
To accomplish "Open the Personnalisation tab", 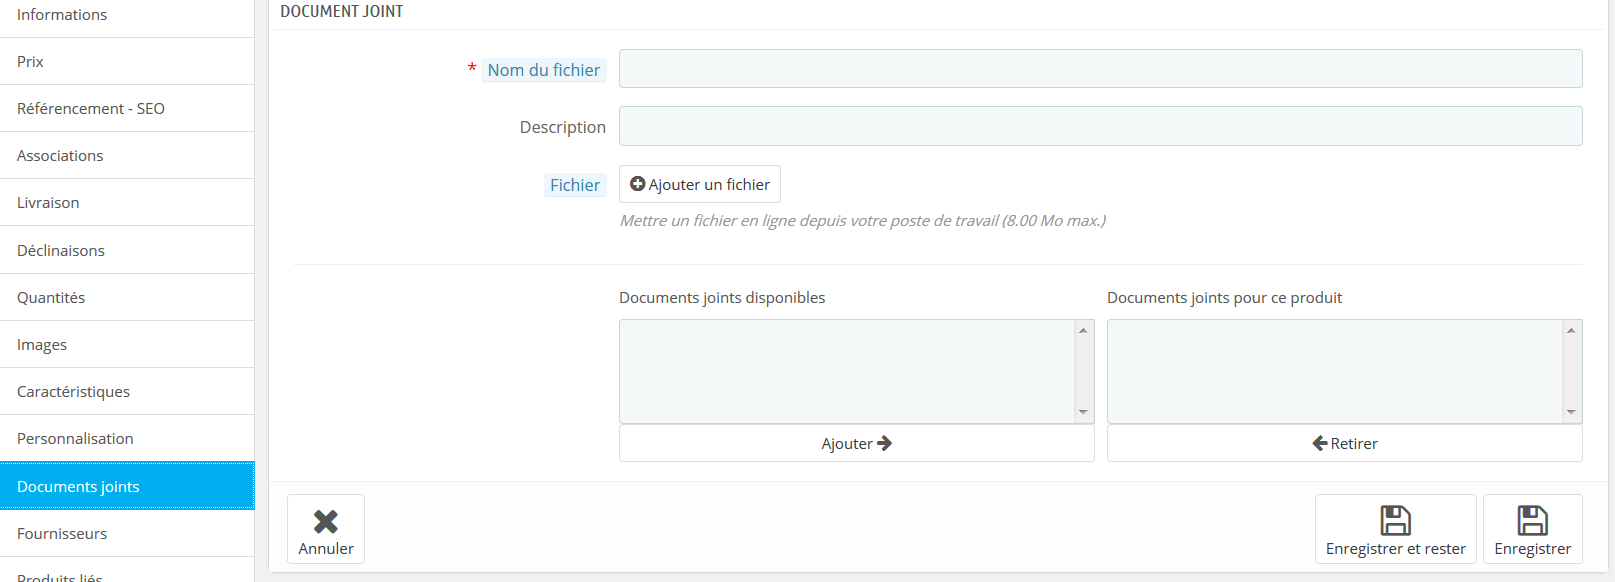I will pos(127,439).
